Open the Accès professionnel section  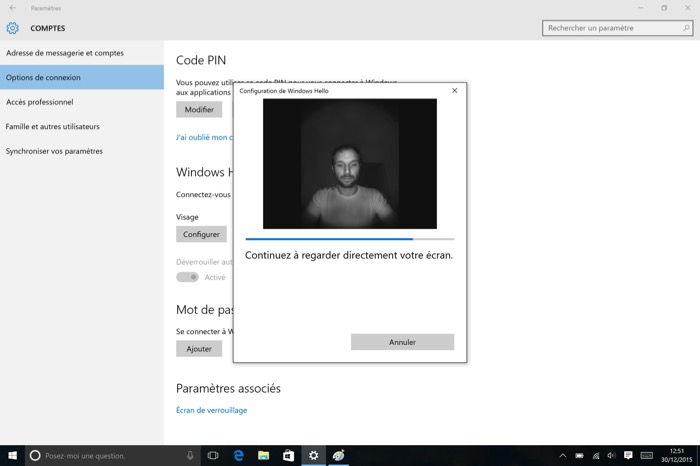click(40, 102)
